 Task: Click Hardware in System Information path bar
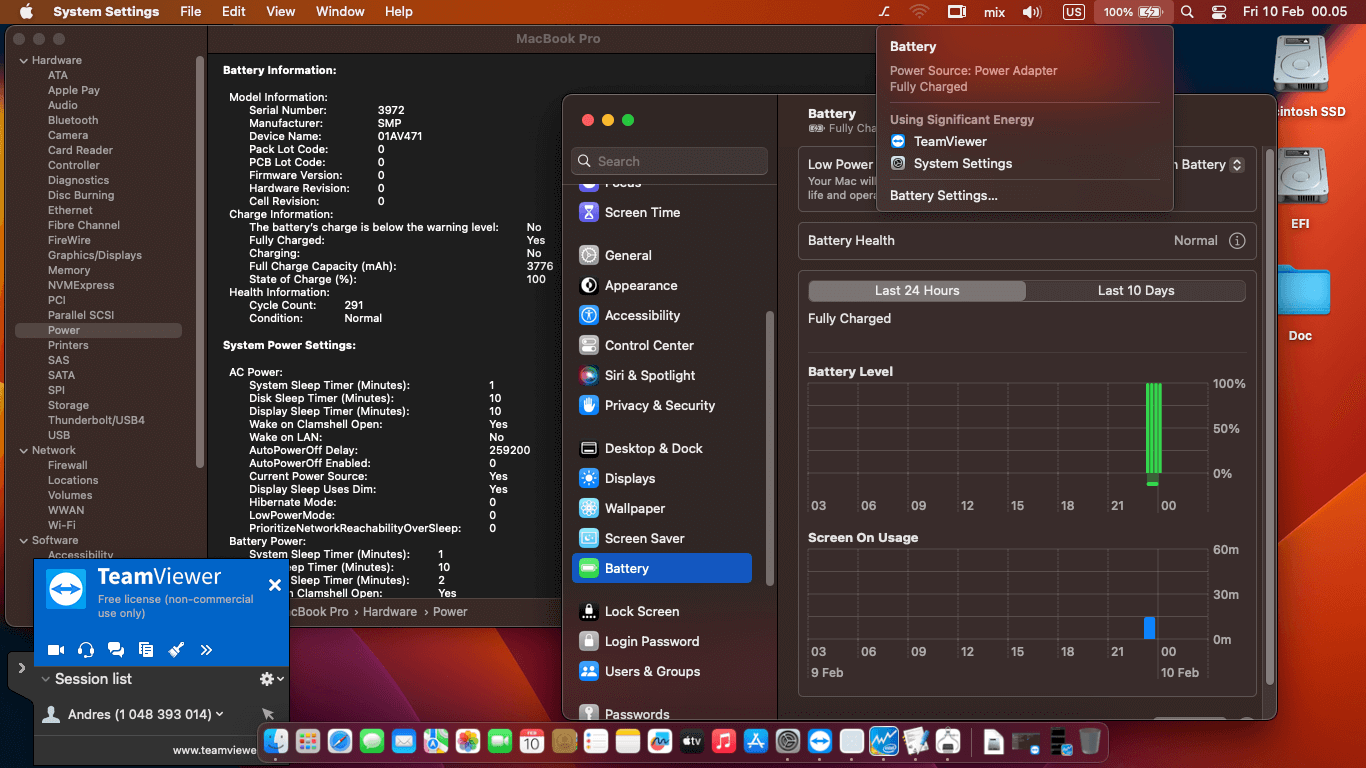(390, 612)
